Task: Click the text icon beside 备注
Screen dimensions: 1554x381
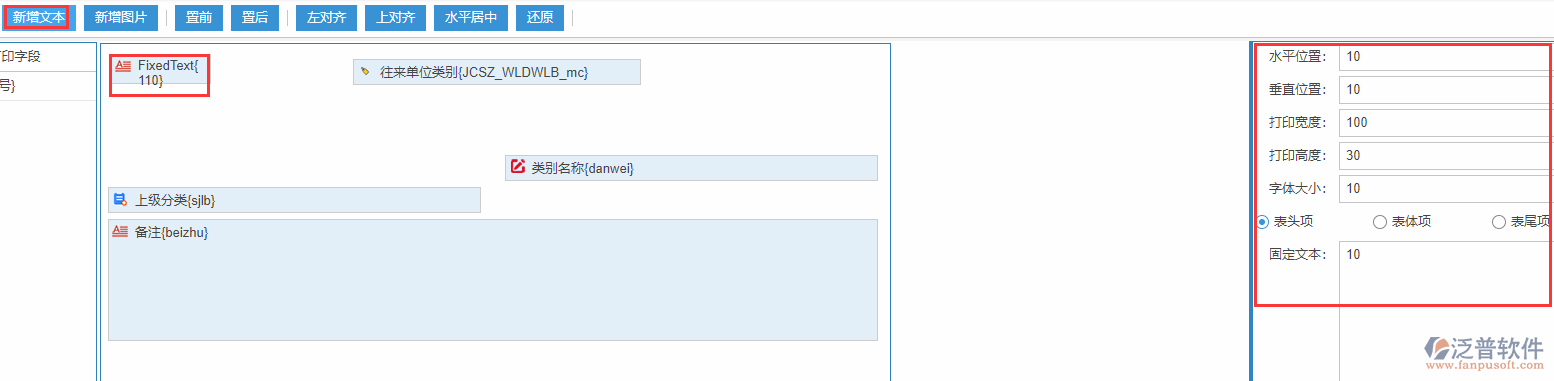Action: (x=120, y=232)
